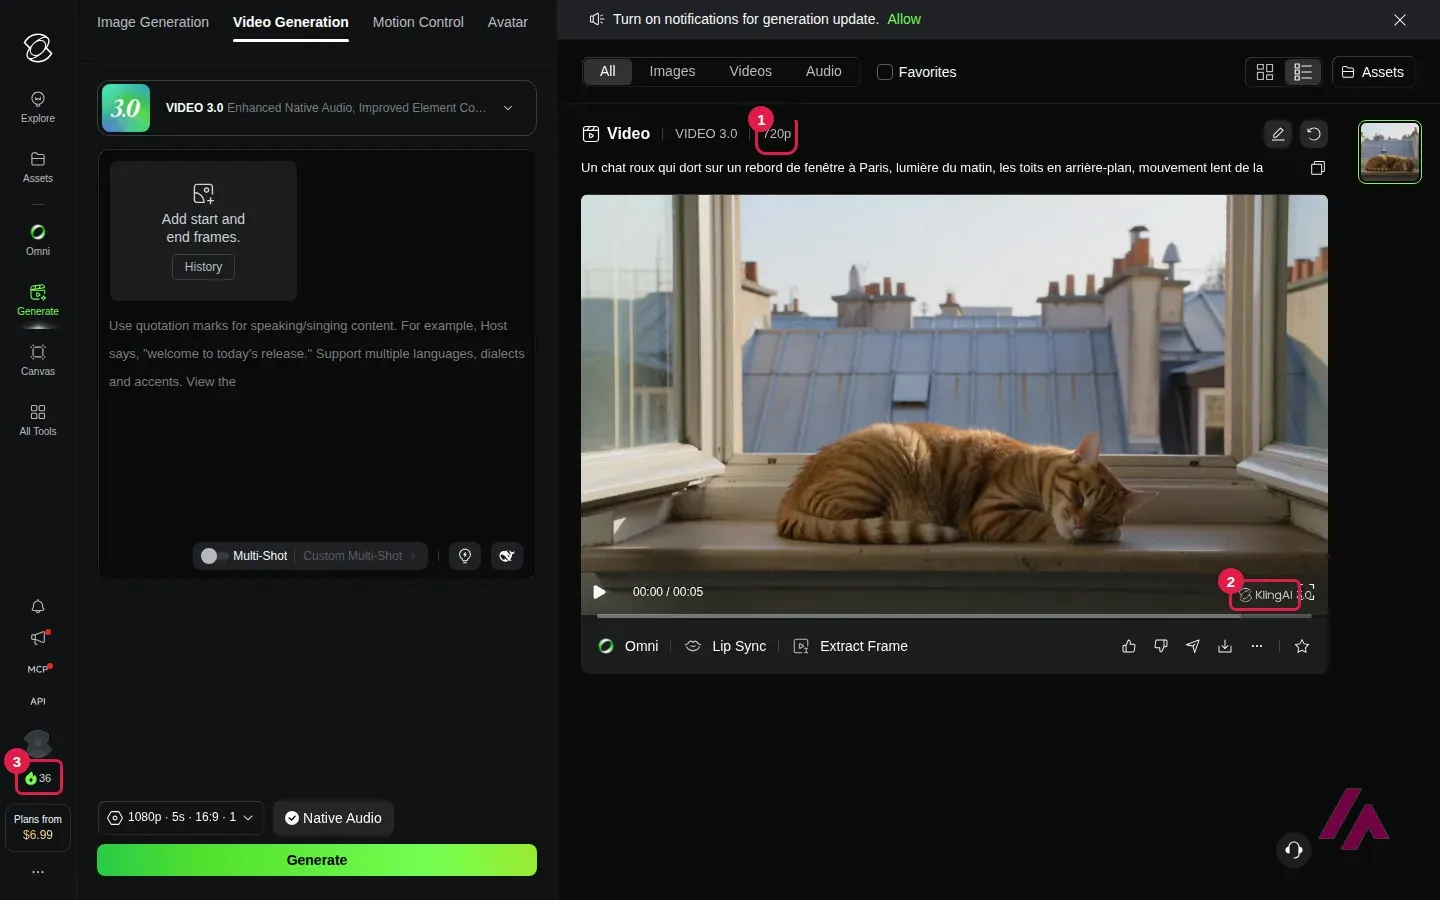Open the notifications bell
The image size is (1440, 900).
pyautogui.click(x=38, y=607)
